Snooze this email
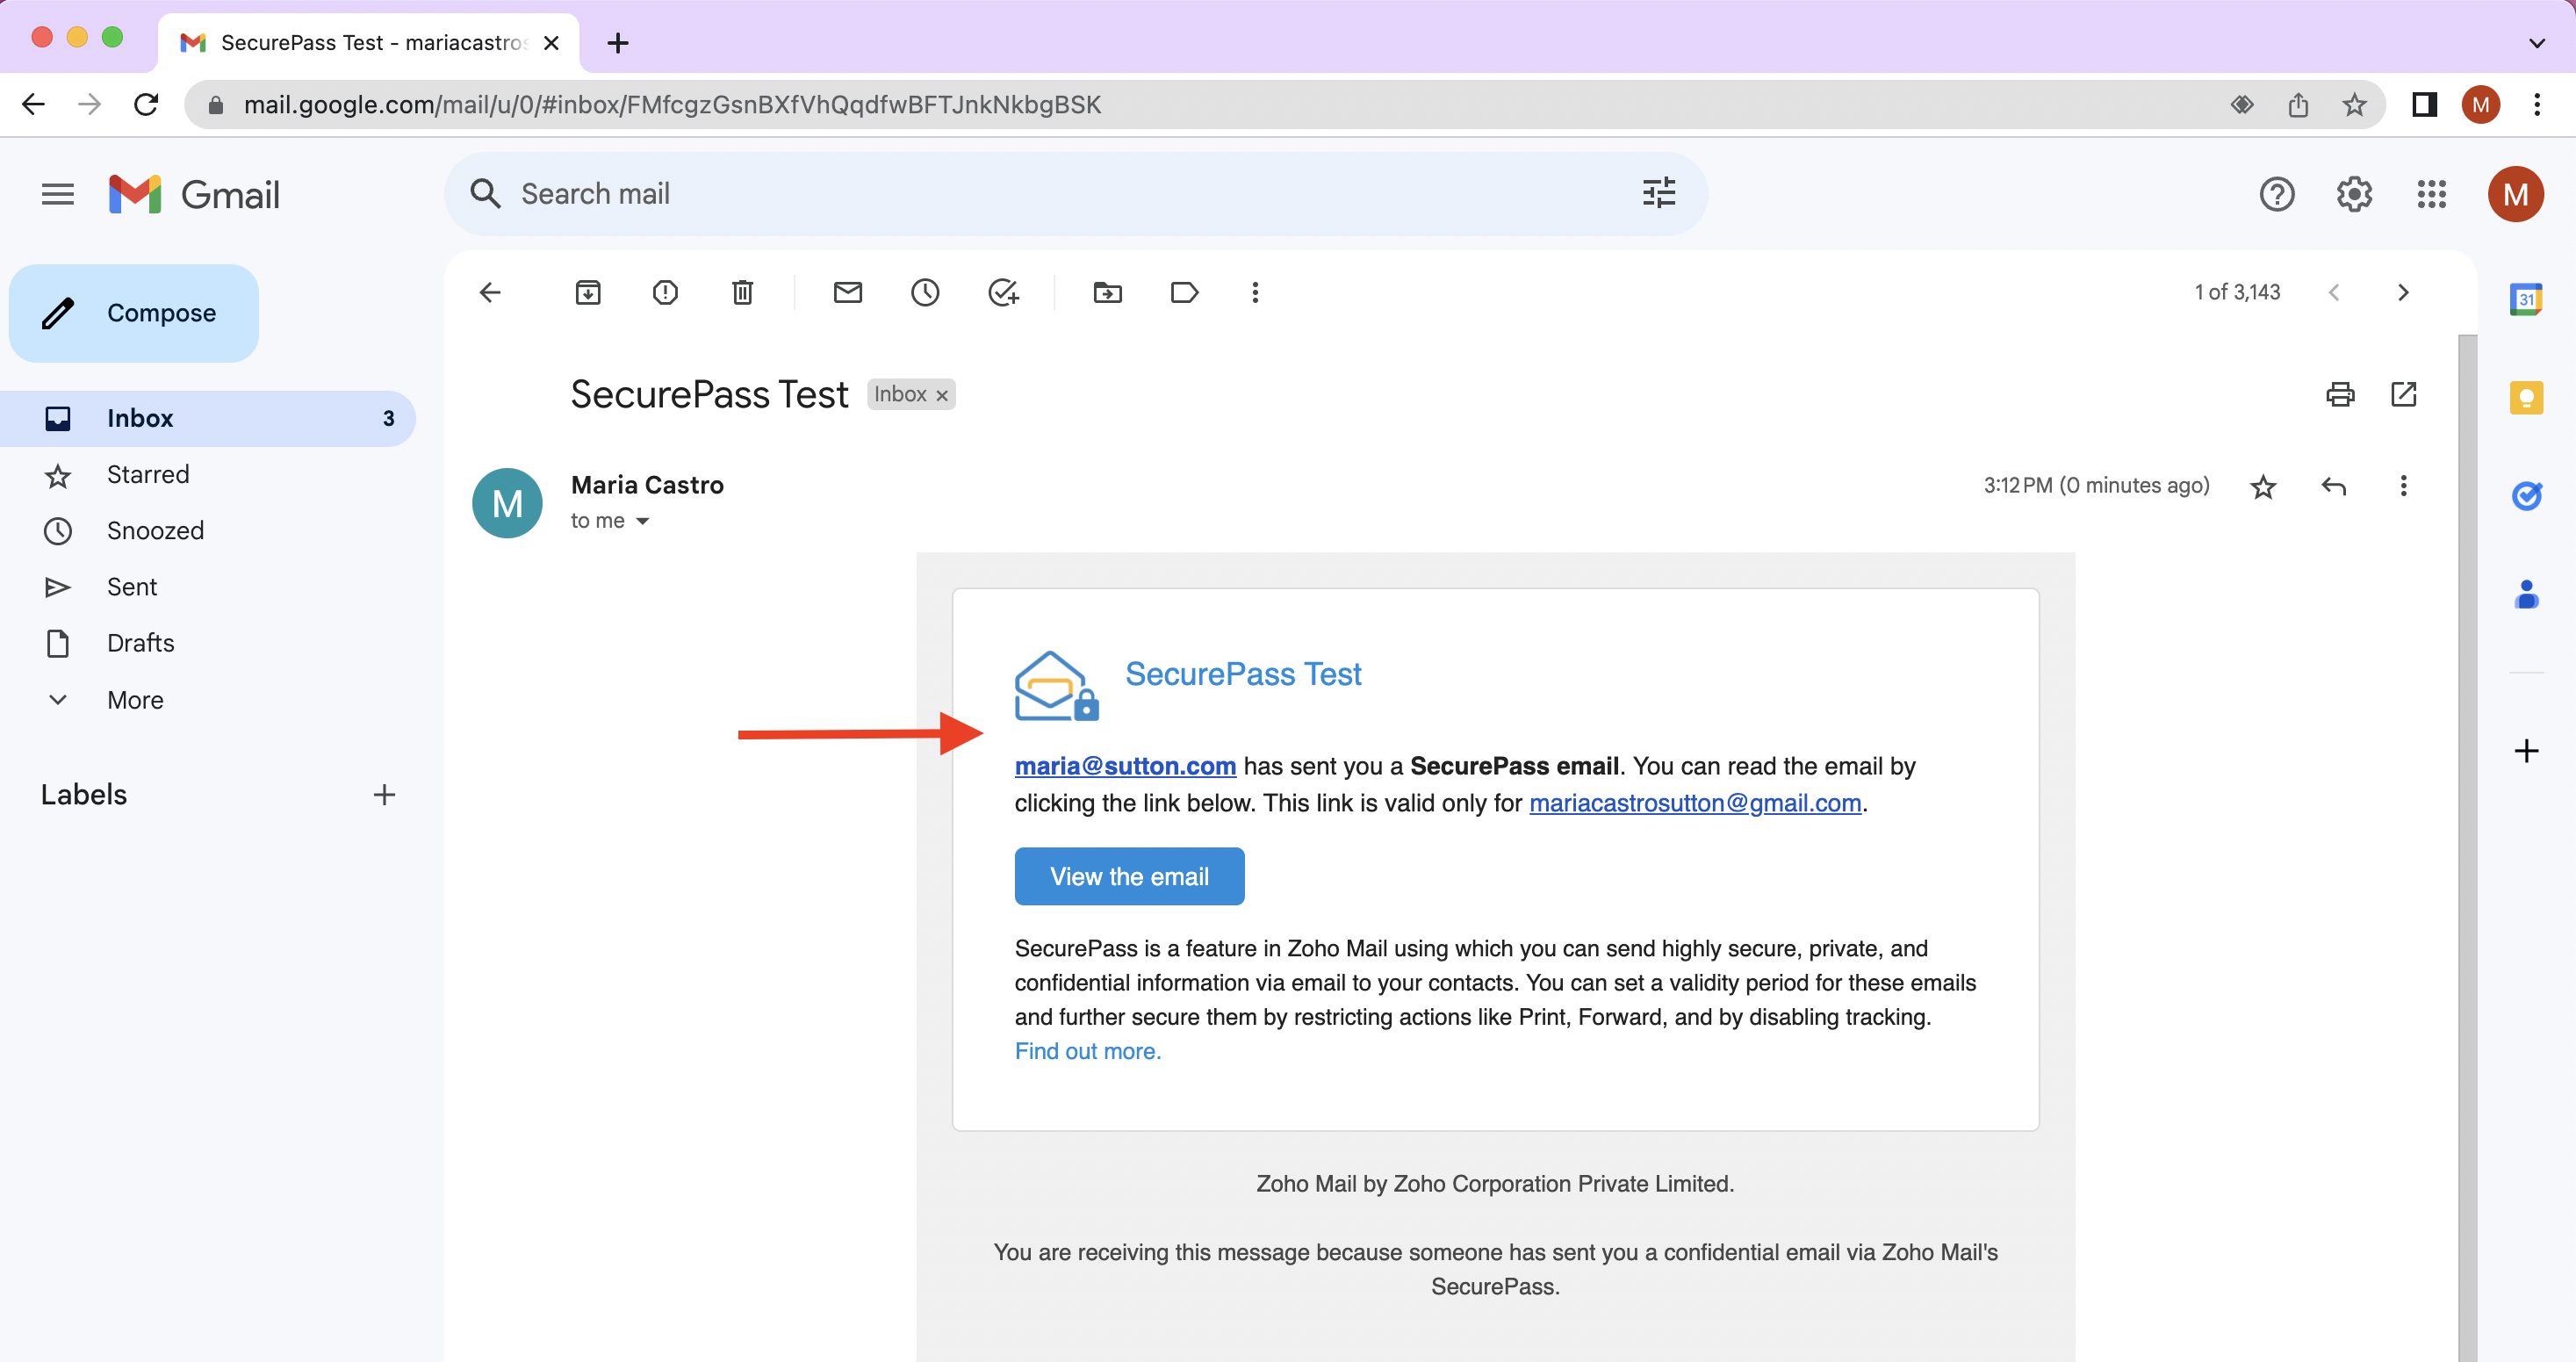 (925, 292)
